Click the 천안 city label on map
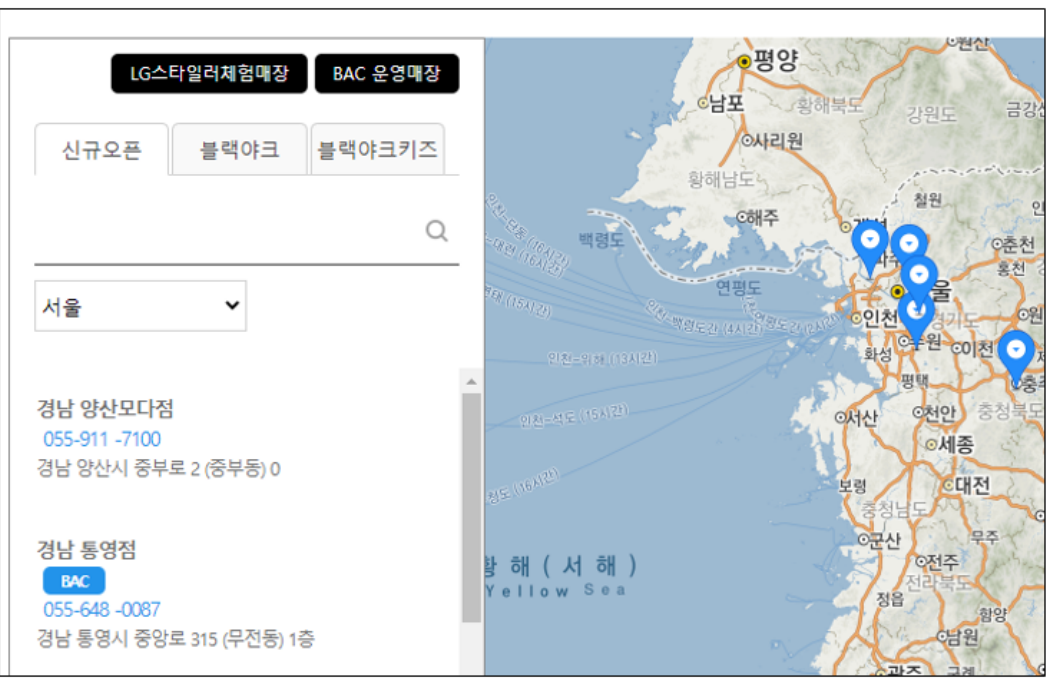This screenshot has width=1052, height=684. click(939, 413)
